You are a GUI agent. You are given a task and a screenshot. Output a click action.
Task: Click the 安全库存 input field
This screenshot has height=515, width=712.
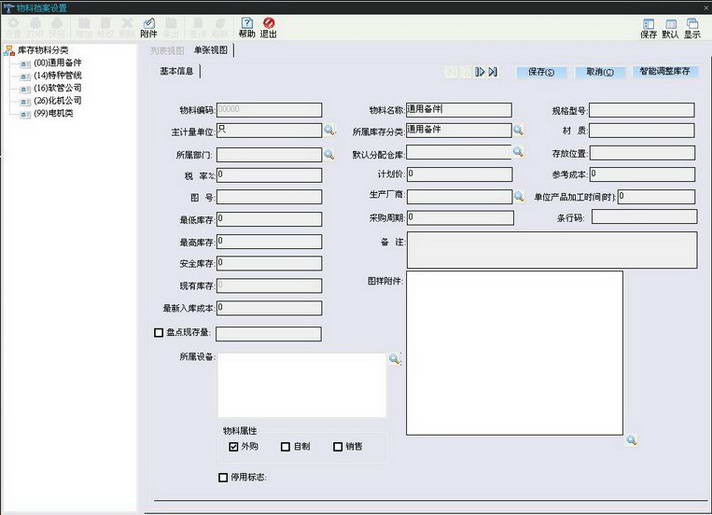click(269, 263)
